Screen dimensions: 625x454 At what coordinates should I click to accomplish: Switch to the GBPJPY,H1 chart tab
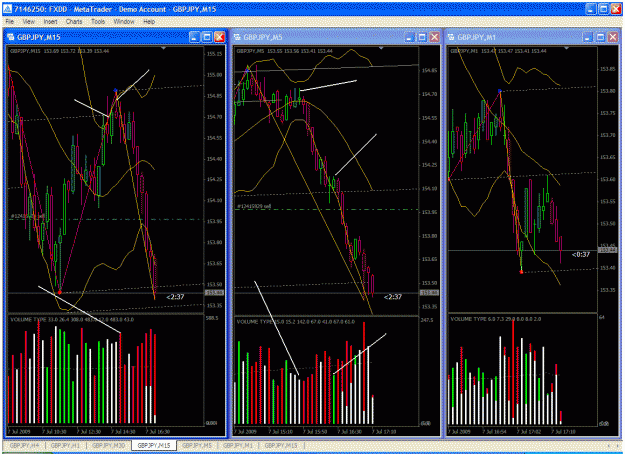(x=65, y=445)
